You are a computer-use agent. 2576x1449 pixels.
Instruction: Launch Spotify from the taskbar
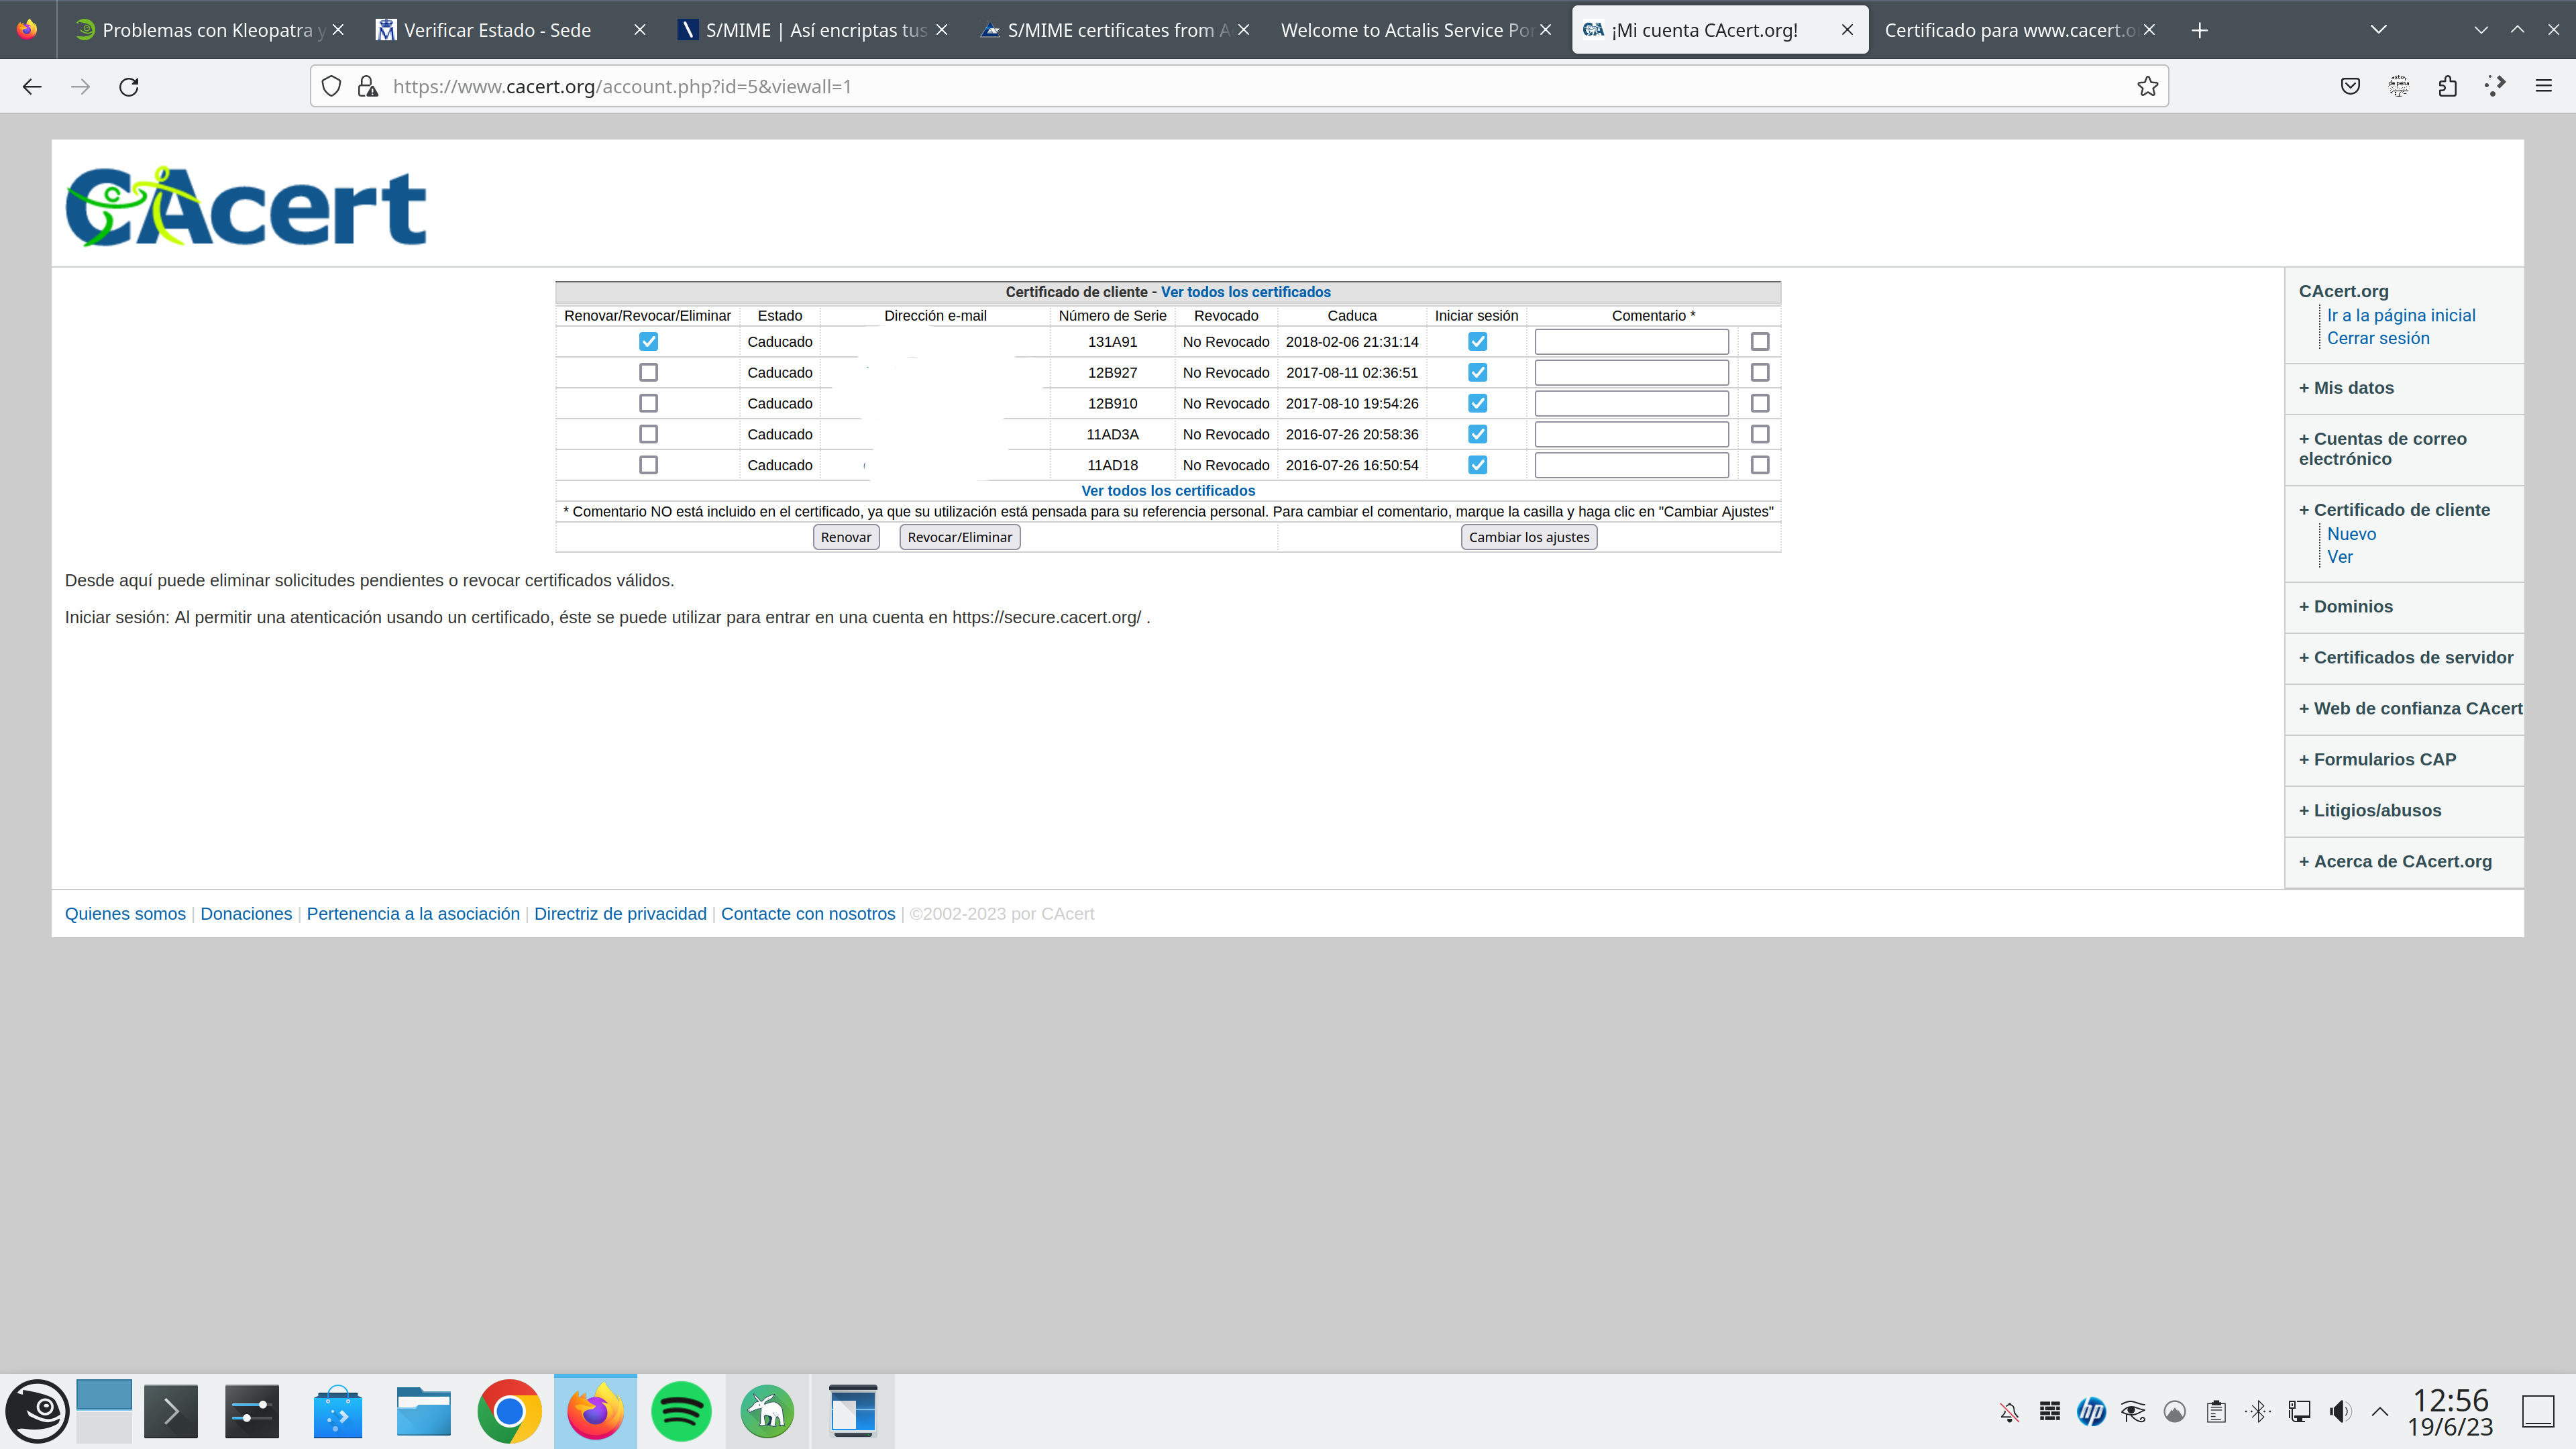pyautogui.click(x=681, y=1411)
